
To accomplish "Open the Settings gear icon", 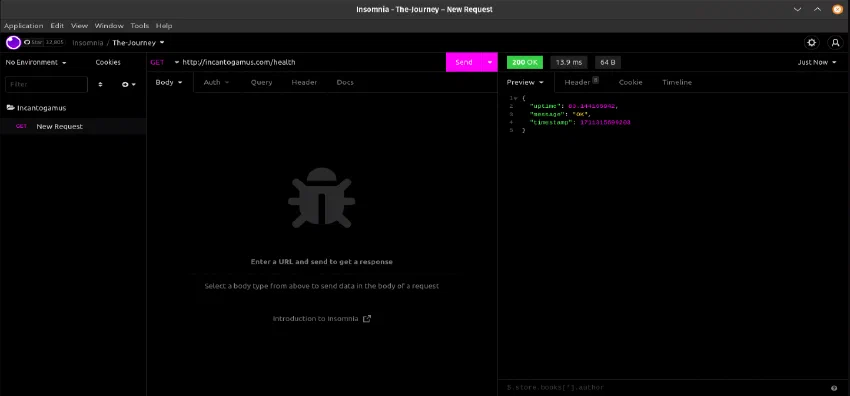I will click(x=812, y=42).
